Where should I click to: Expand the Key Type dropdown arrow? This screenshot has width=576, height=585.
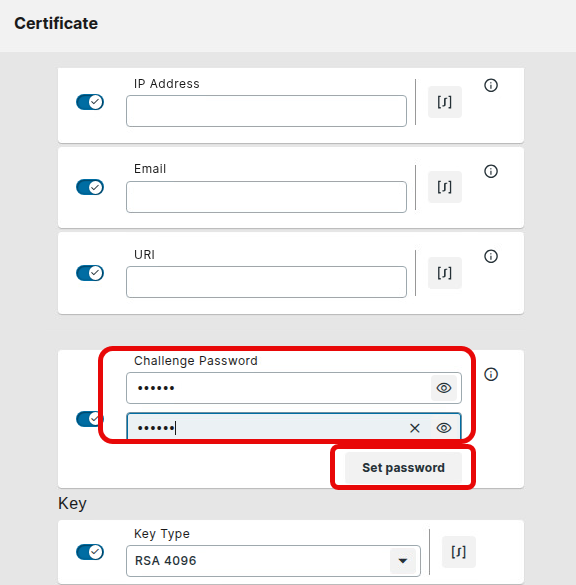coord(403,561)
